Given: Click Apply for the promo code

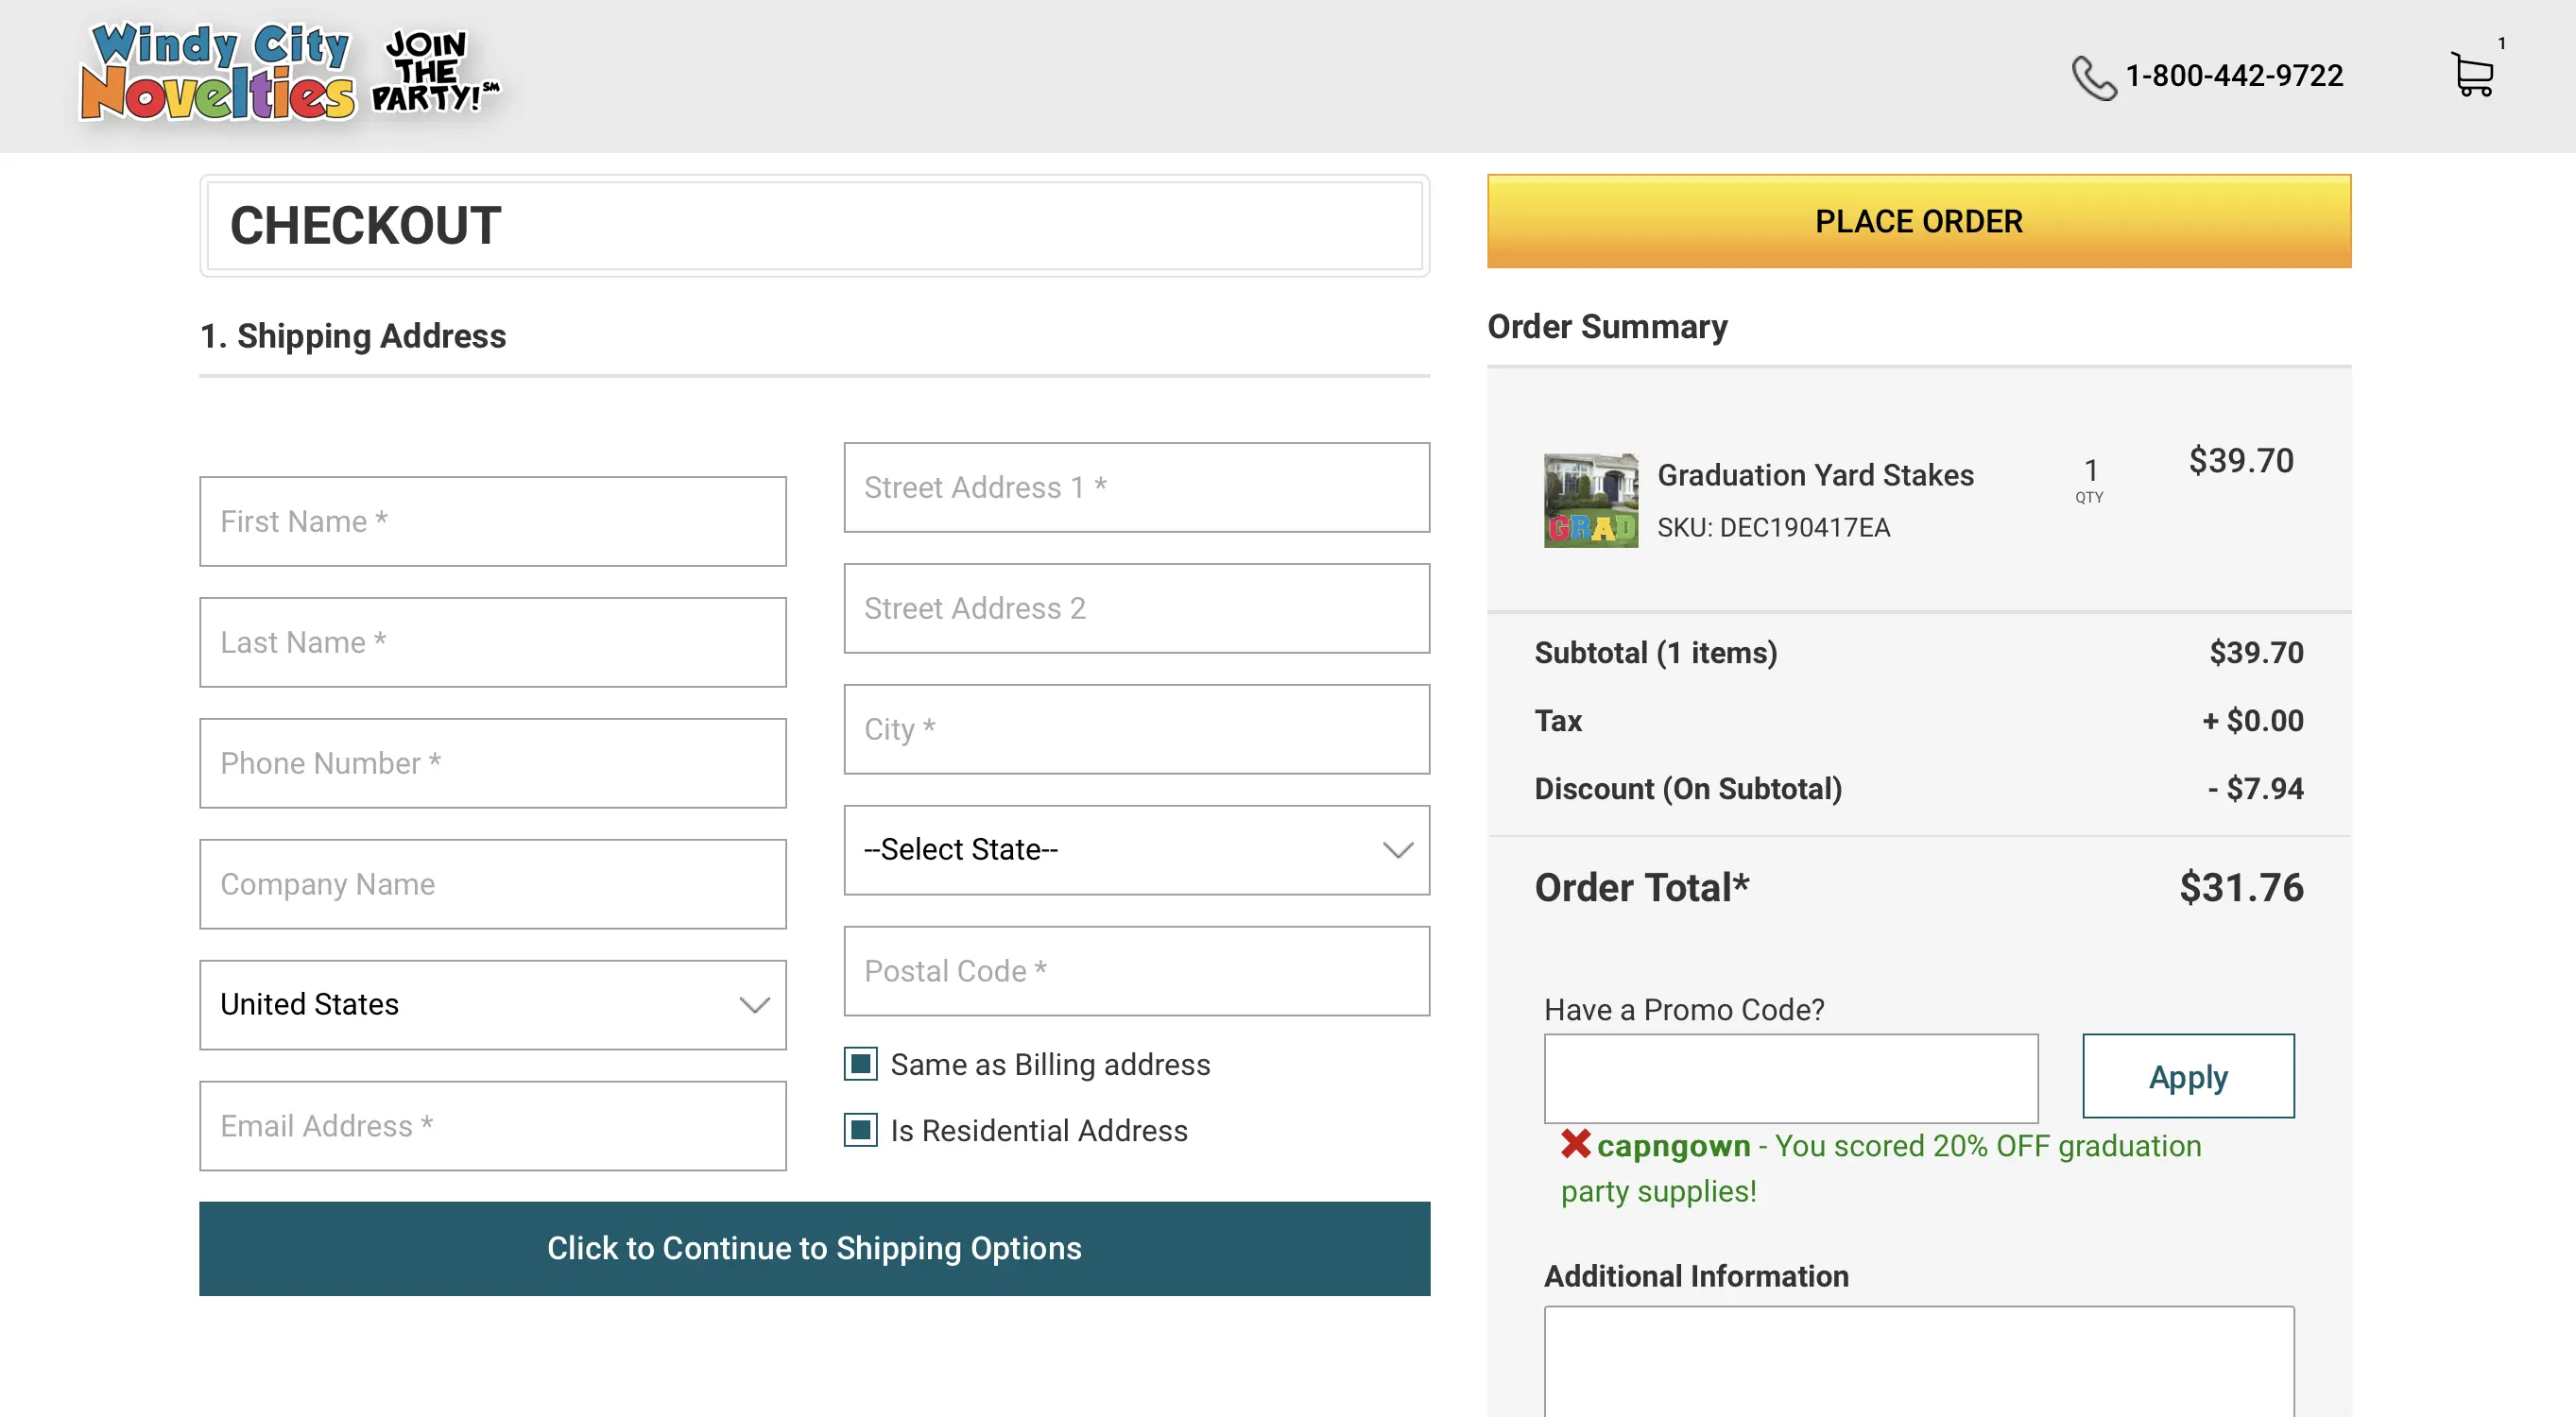Looking at the screenshot, I should tap(2187, 1077).
